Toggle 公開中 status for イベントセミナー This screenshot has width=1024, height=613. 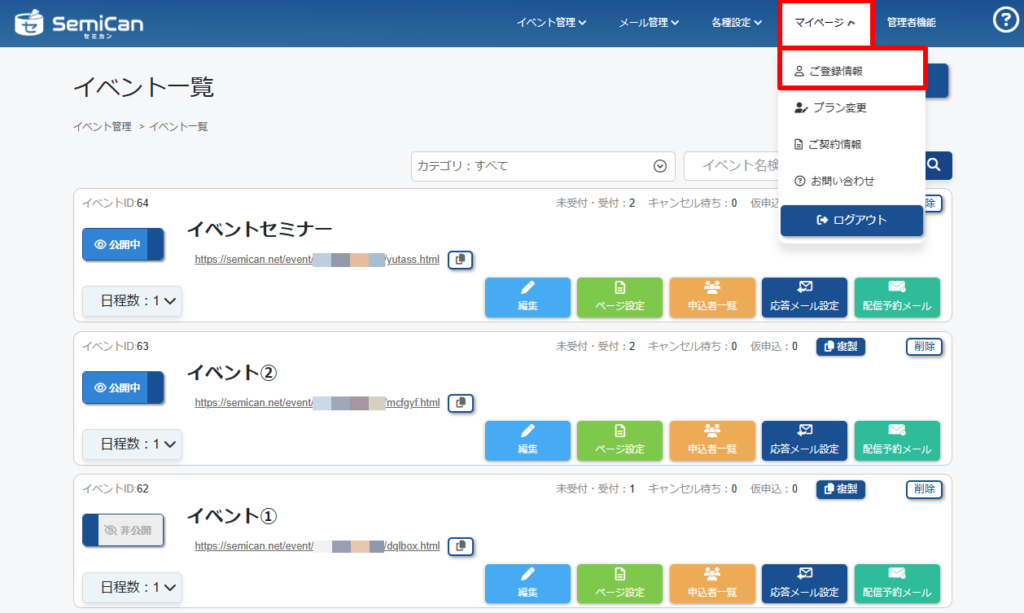point(122,244)
